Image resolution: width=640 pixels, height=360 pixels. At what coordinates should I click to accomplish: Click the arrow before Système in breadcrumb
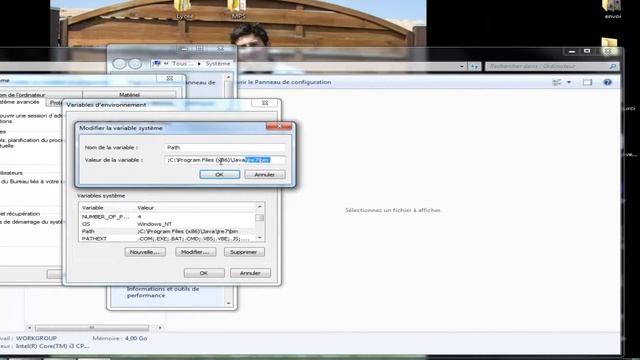200,64
